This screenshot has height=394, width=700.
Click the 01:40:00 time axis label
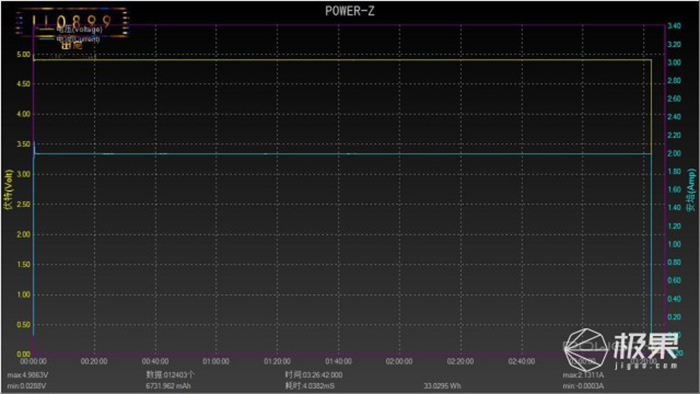[338, 361]
